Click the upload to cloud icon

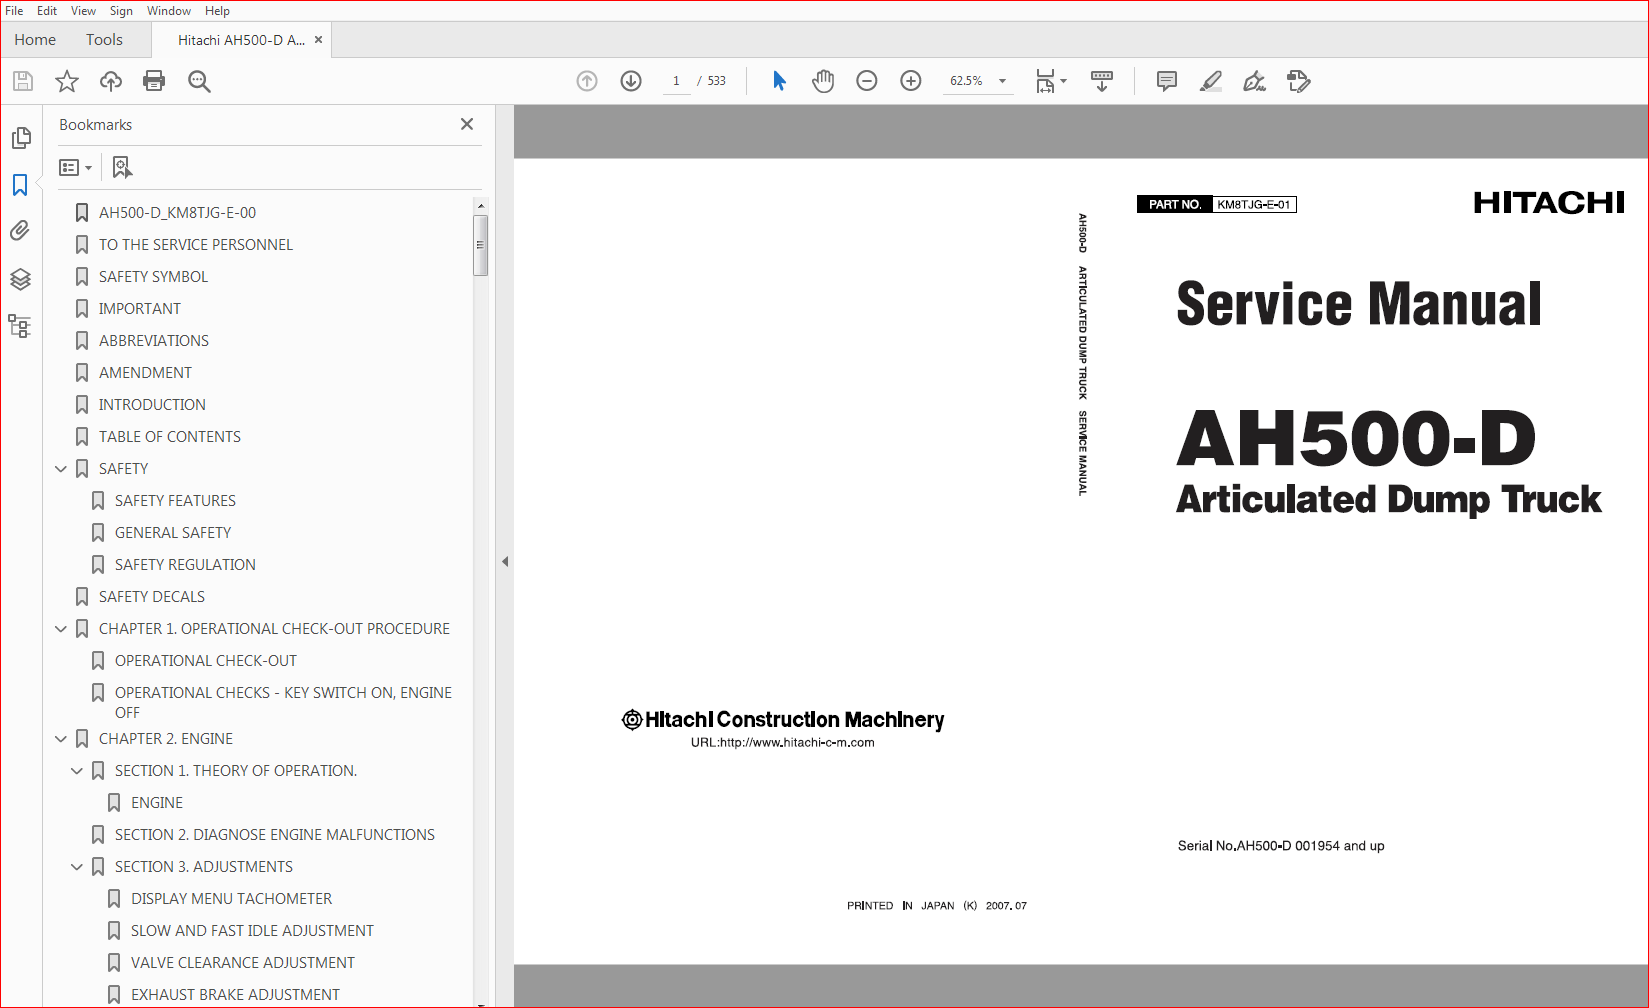(111, 81)
